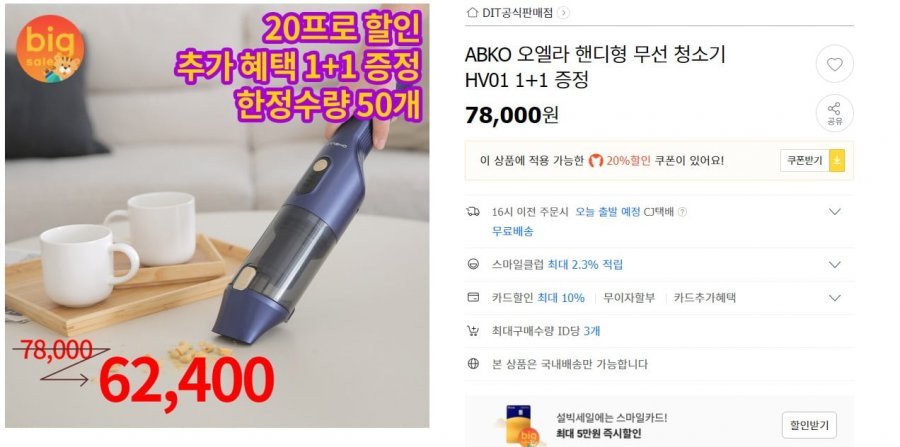
Task: Click the delivery truck icon
Action: 473,212
